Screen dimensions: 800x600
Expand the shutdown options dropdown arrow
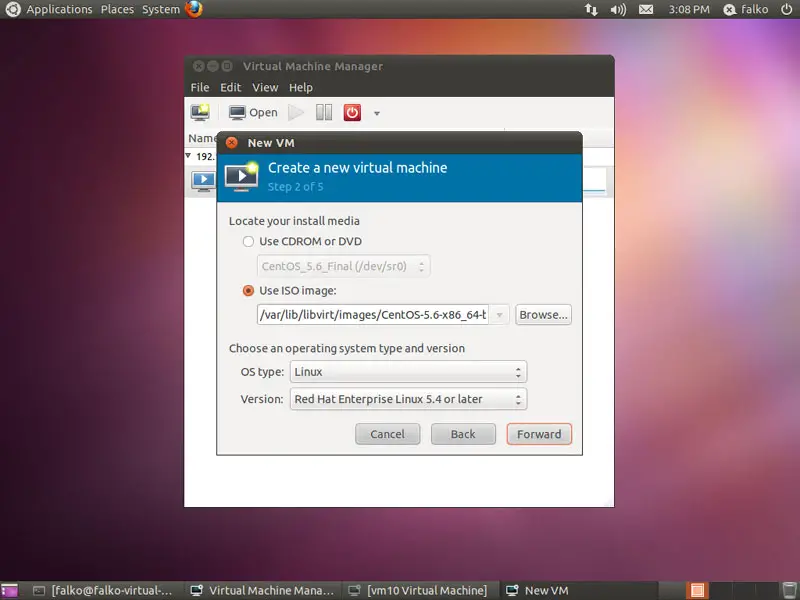(377, 113)
